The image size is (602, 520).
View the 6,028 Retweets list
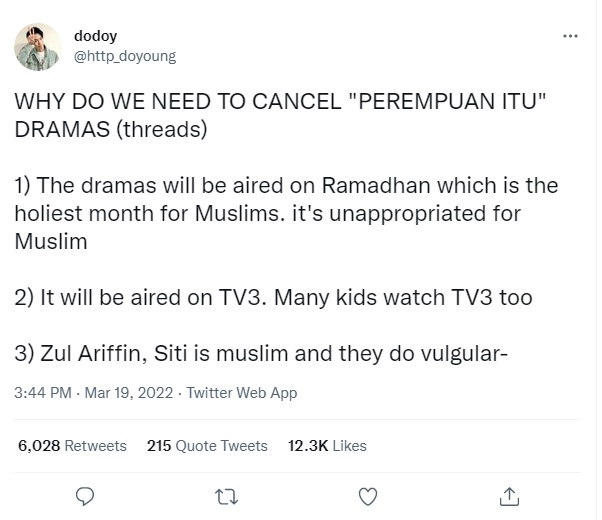coord(72,445)
